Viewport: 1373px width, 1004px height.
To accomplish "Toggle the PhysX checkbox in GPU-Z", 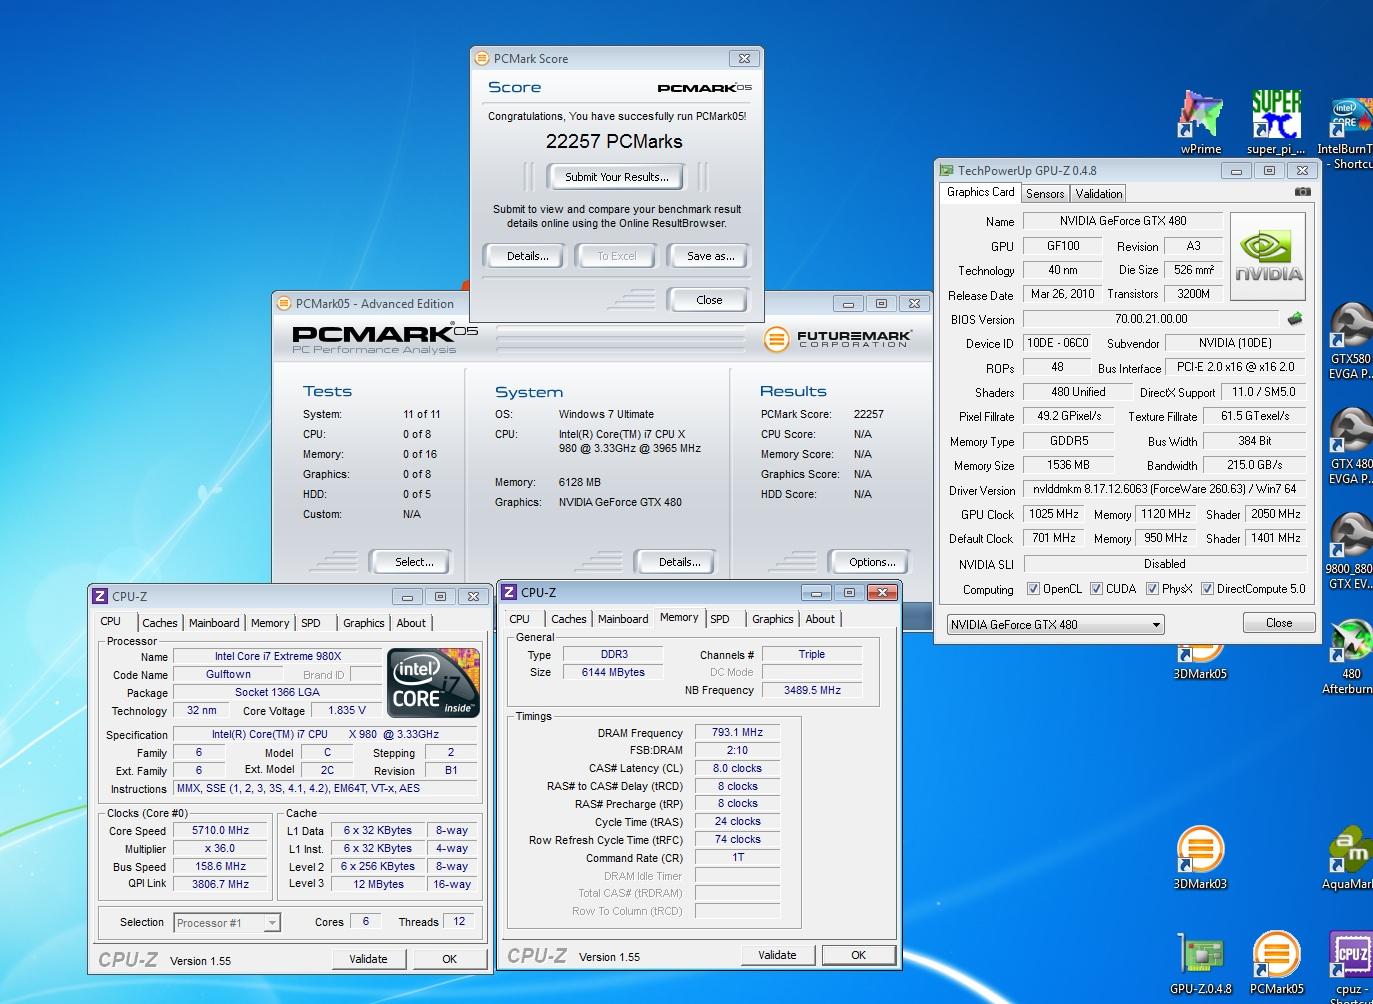I will click(x=1153, y=589).
